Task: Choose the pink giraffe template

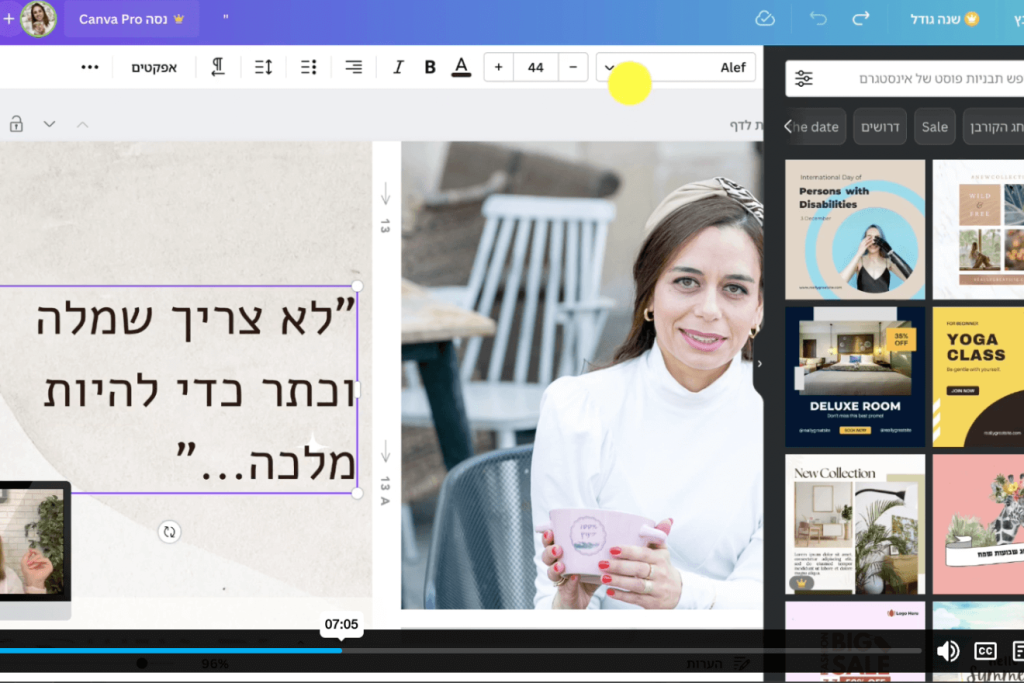Action: 978,524
